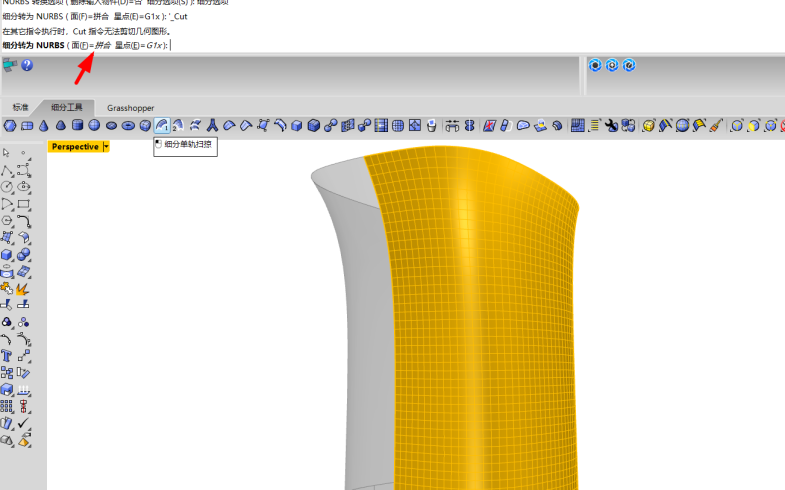The width and height of the screenshot is (785, 490).
Task: Pick the circle drawing tool in sidebar
Action: pos(7,186)
